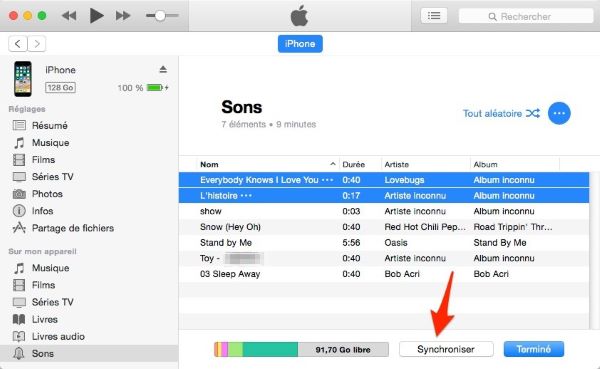The image size is (600, 369).
Task: Shuffle all with Tout aléatoire
Action: click(x=501, y=113)
